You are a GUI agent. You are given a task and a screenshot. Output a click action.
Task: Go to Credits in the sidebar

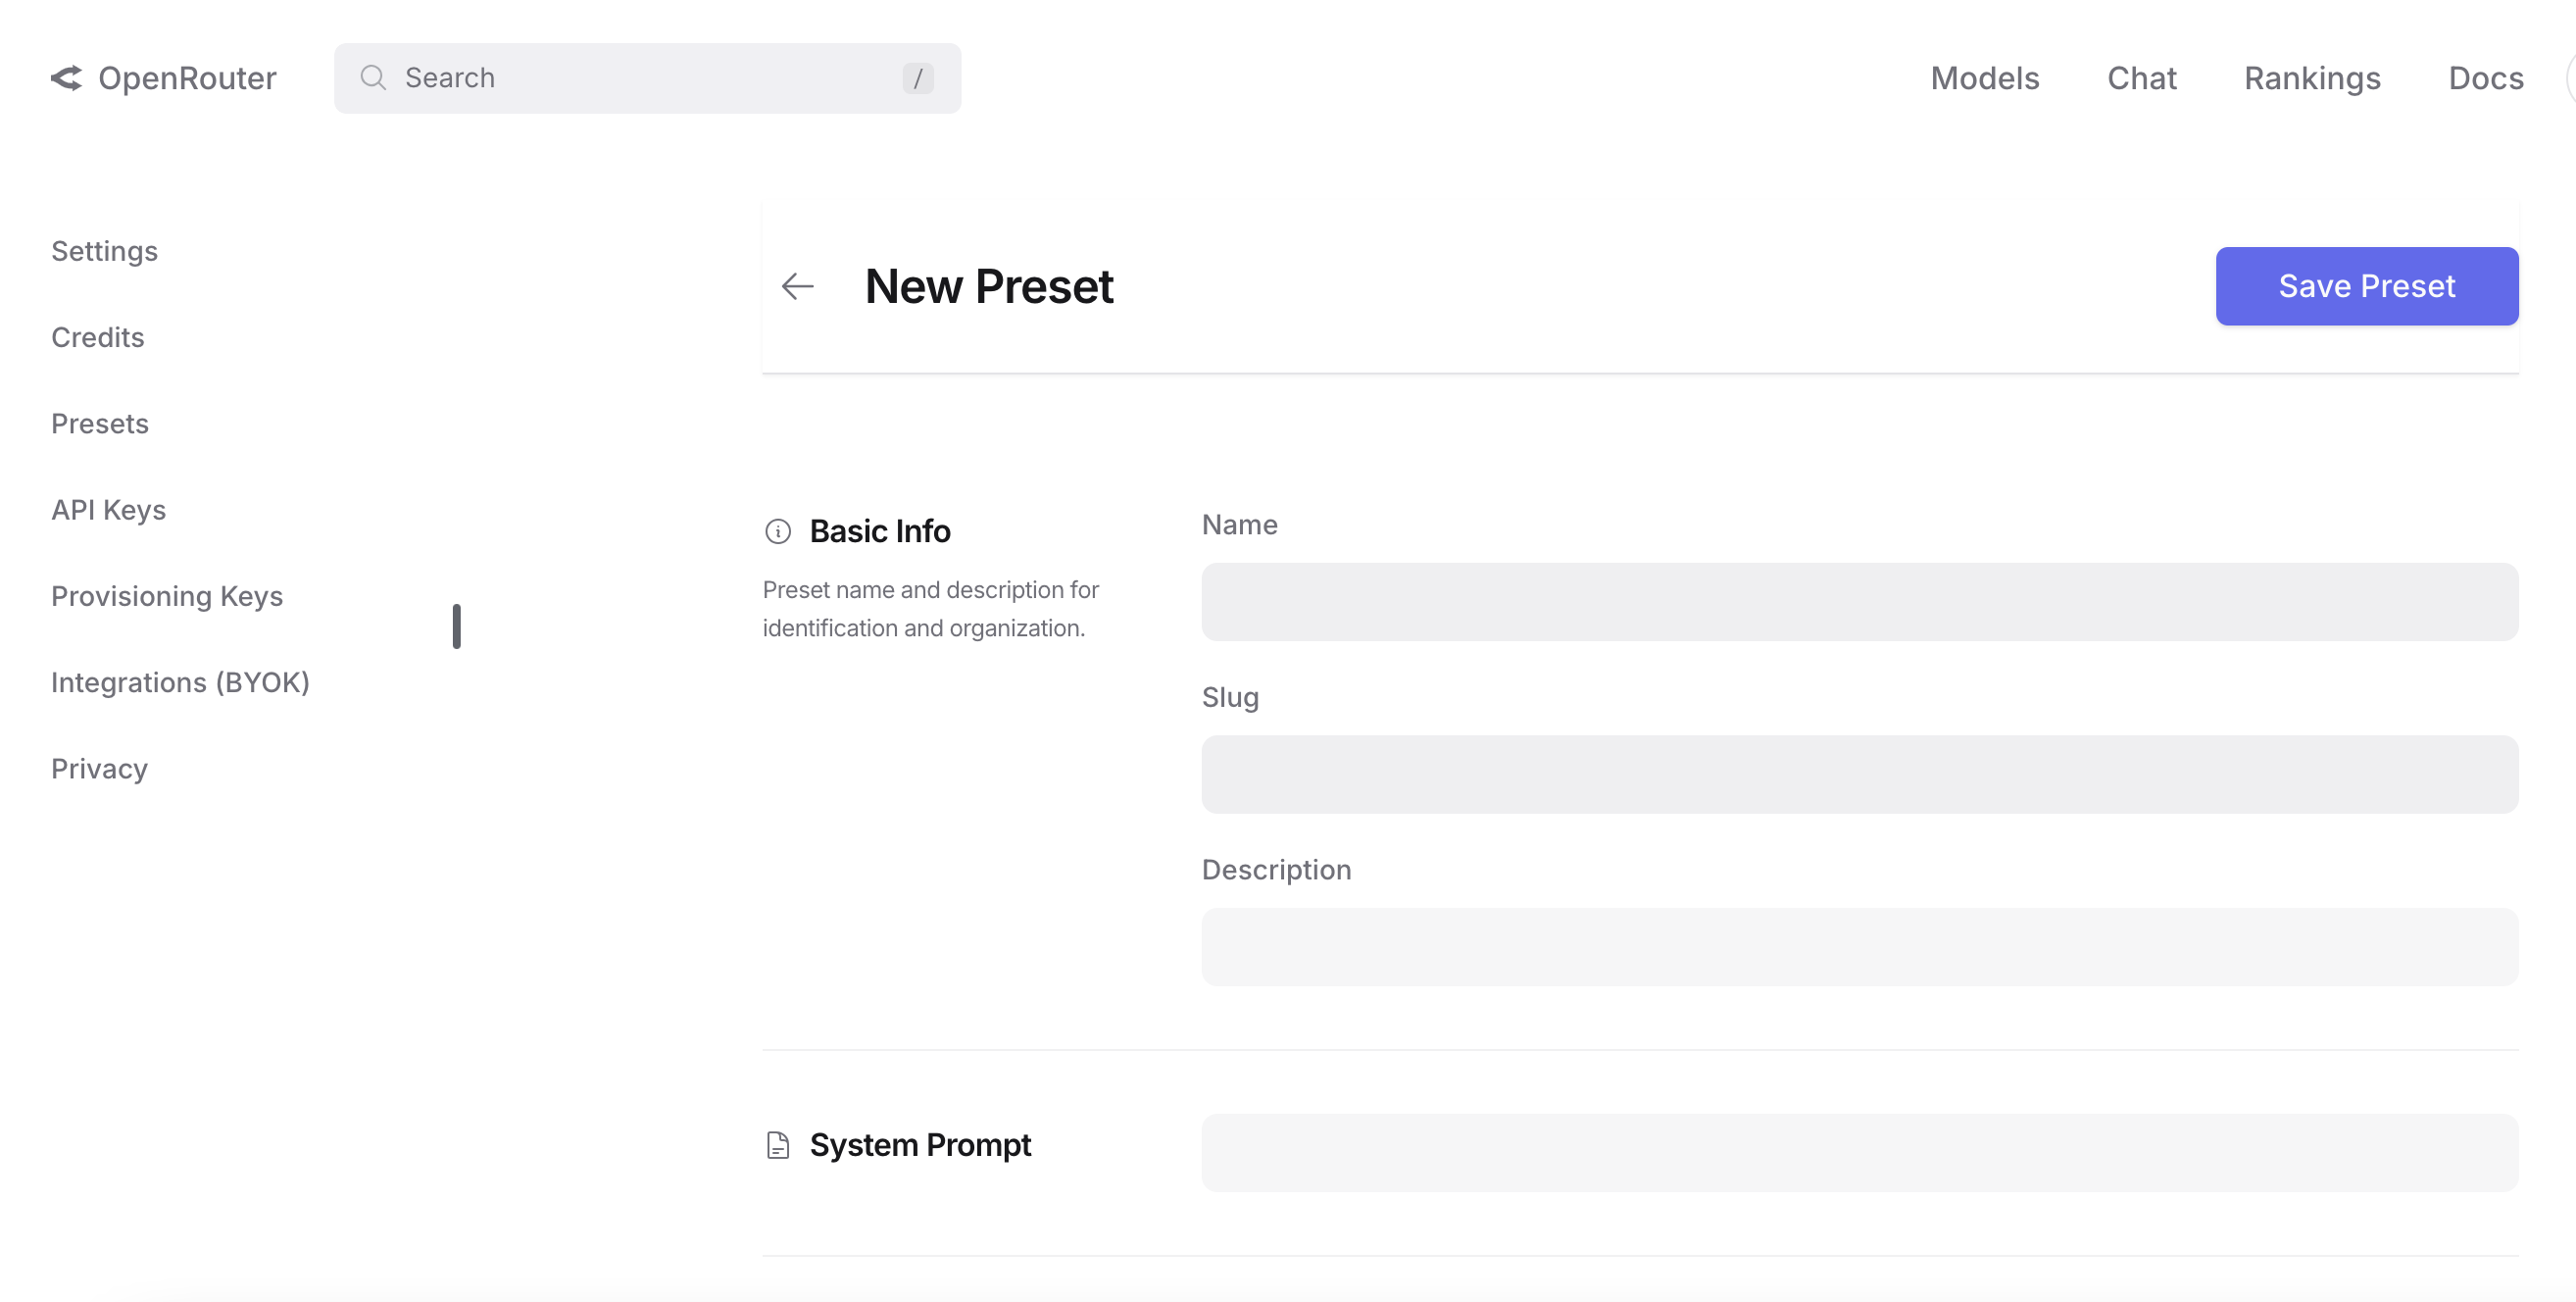tap(98, 337)
